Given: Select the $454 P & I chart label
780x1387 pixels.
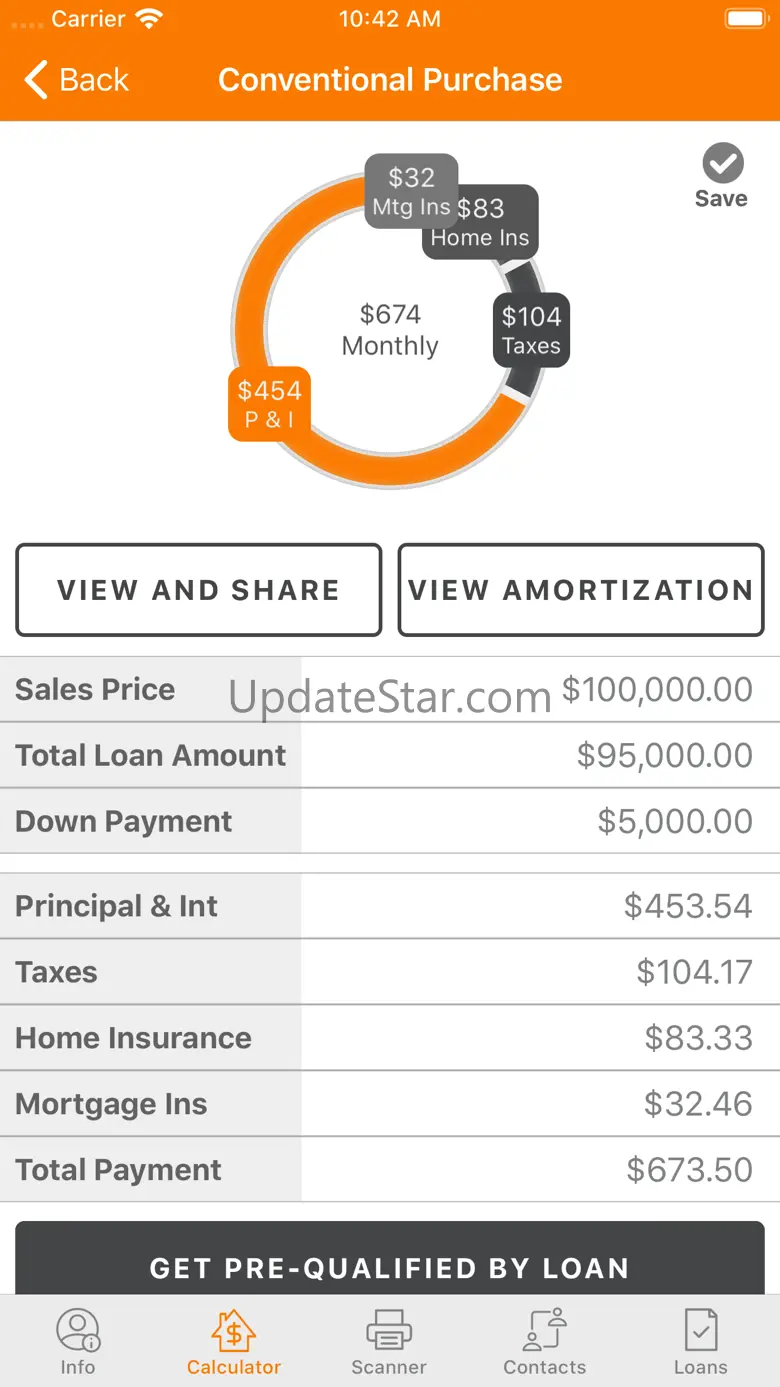Looking at the screenshot, I should (270, 403).
